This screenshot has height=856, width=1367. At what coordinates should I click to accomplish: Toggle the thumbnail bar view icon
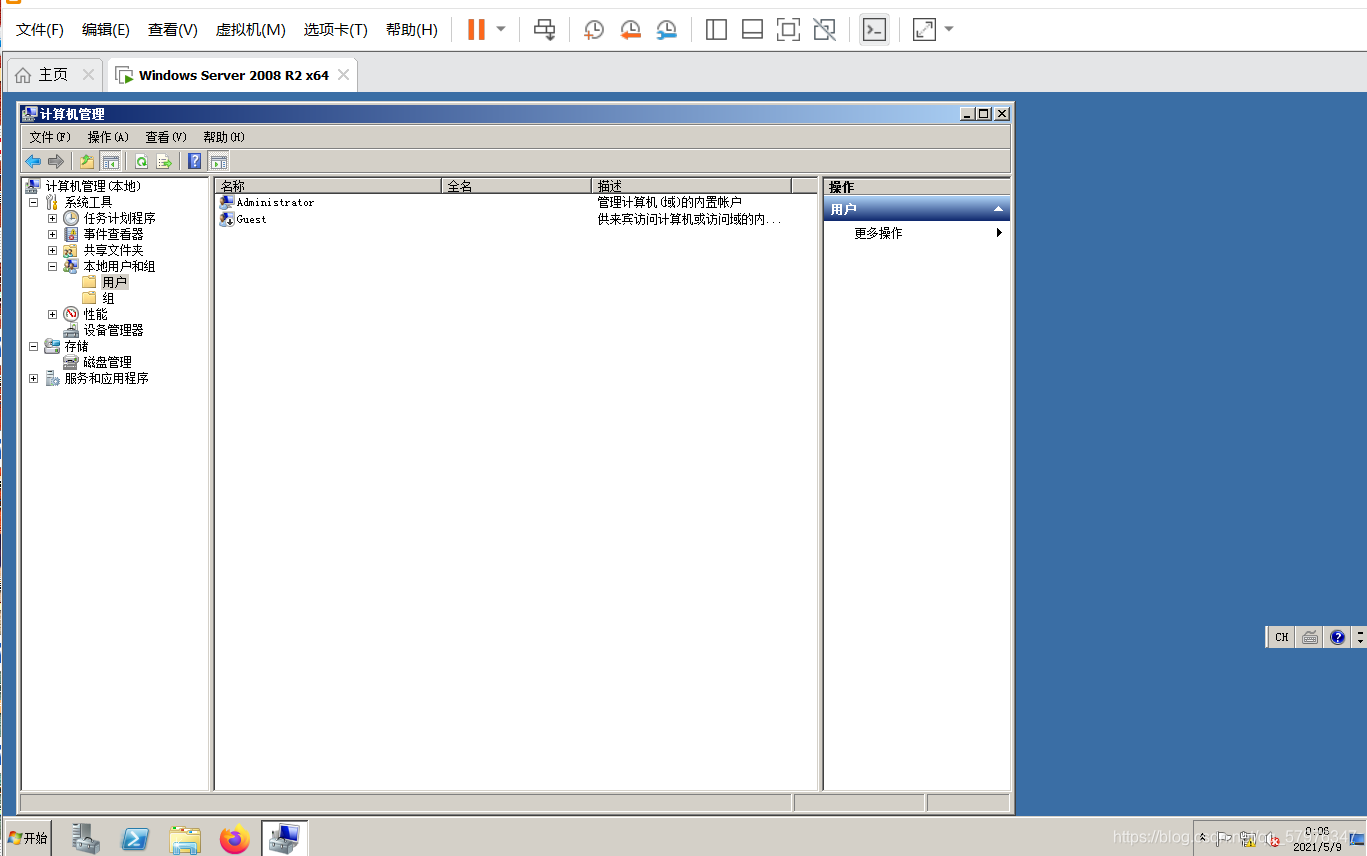[x=752, y=30]
